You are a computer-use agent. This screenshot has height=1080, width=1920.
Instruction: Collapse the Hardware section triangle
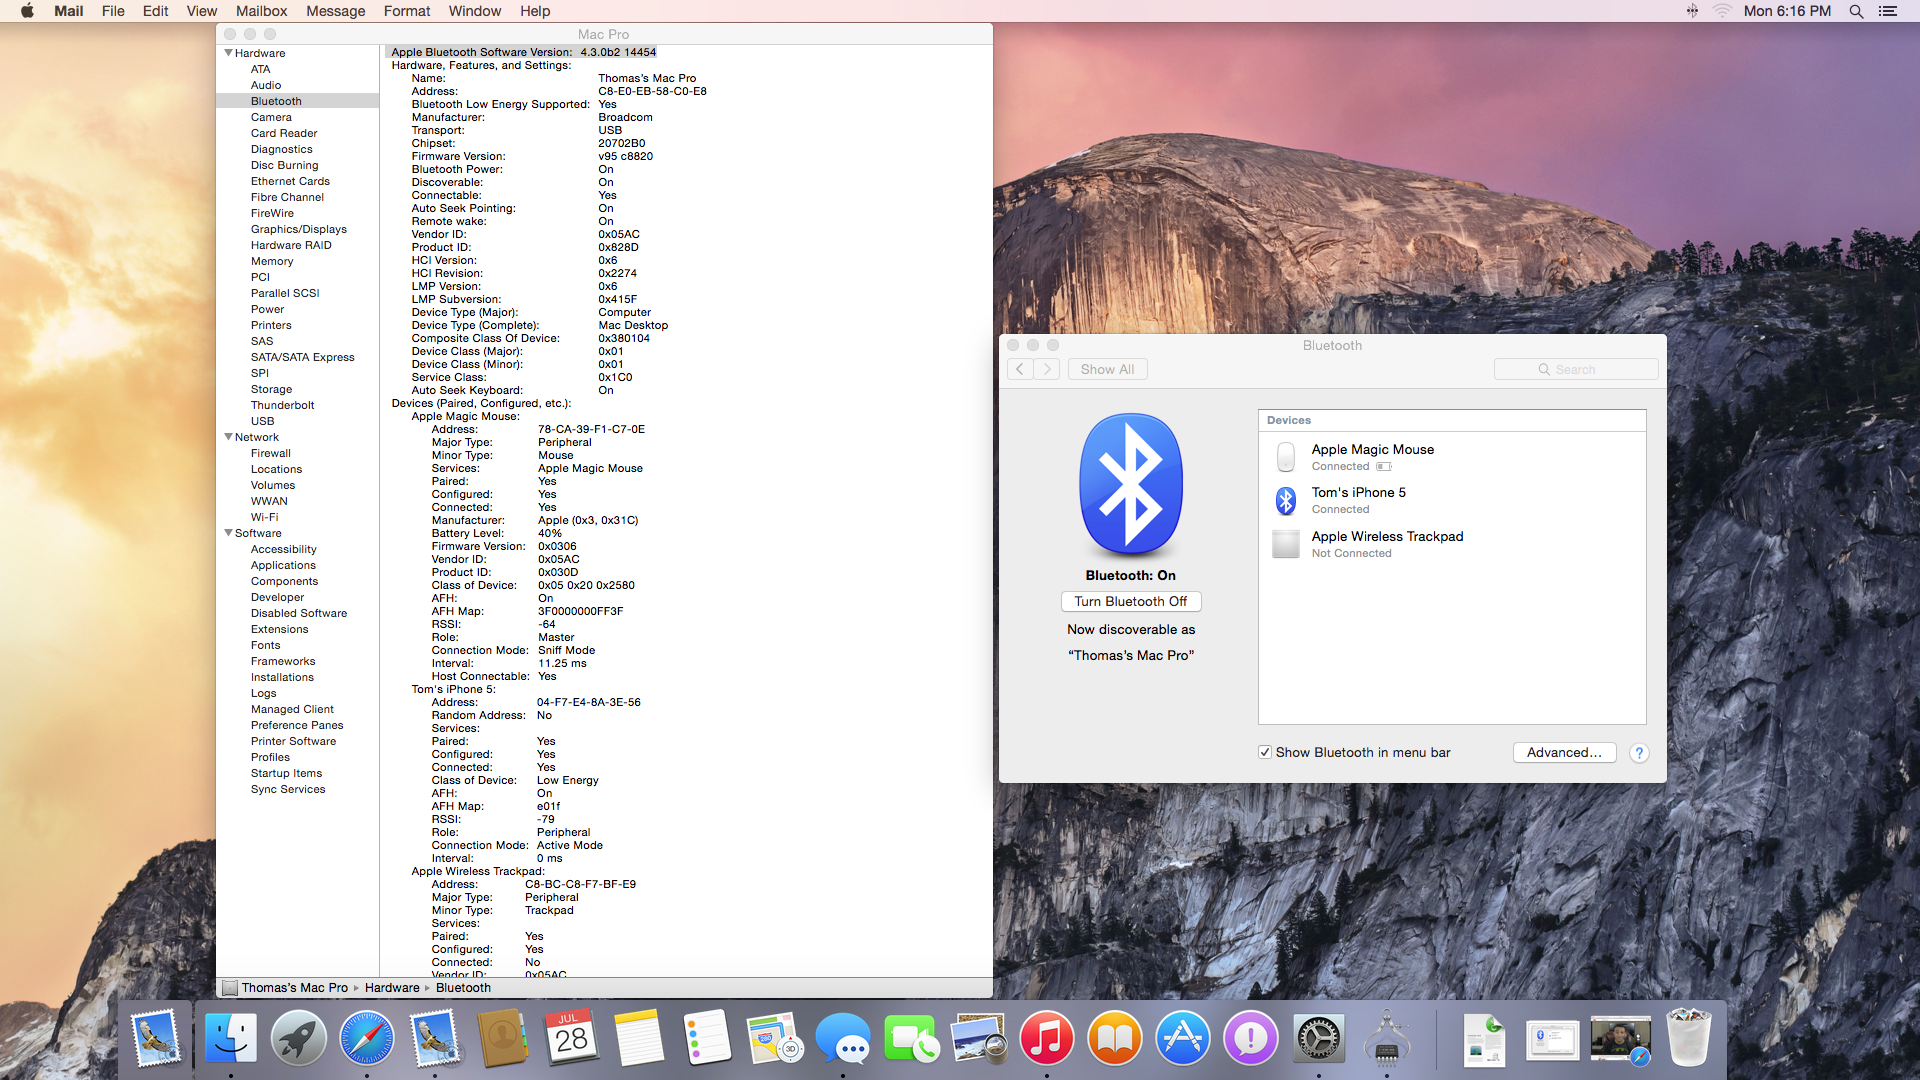tap(228, 53)
